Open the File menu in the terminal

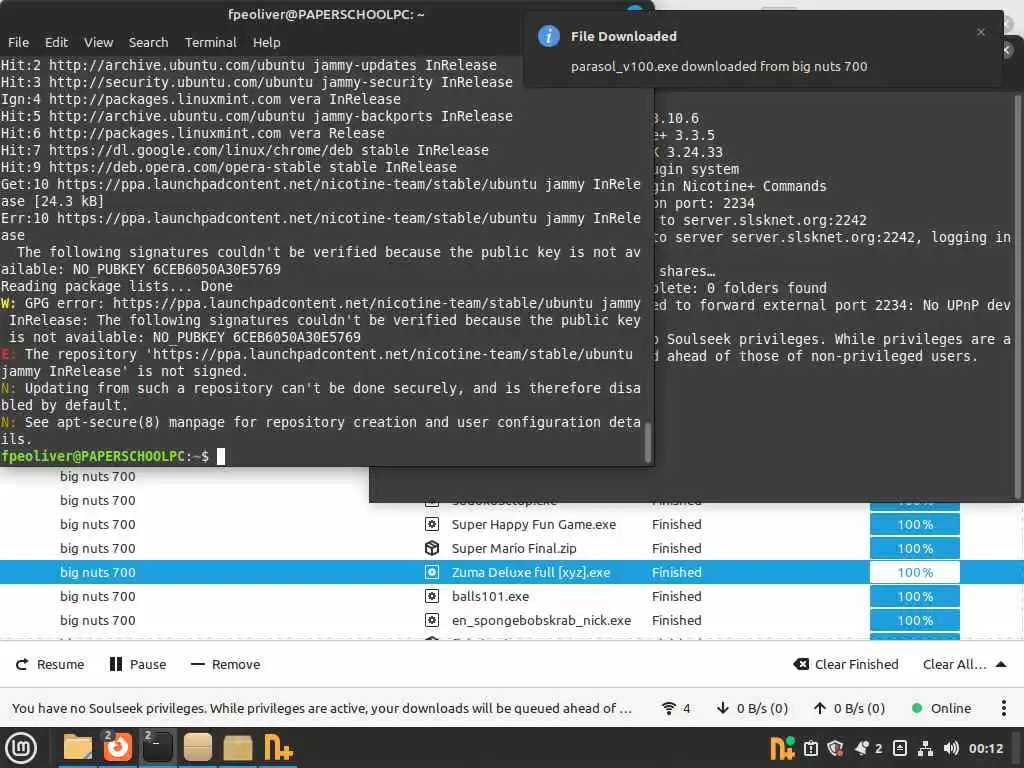click(x=18, y=42)
